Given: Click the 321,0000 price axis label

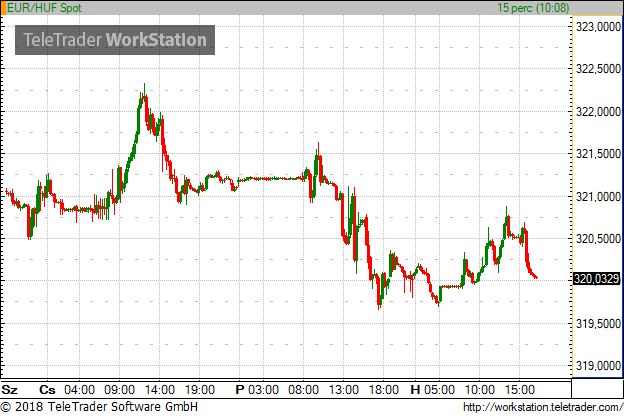Looking at the screenshot, I should click(598, 196).
